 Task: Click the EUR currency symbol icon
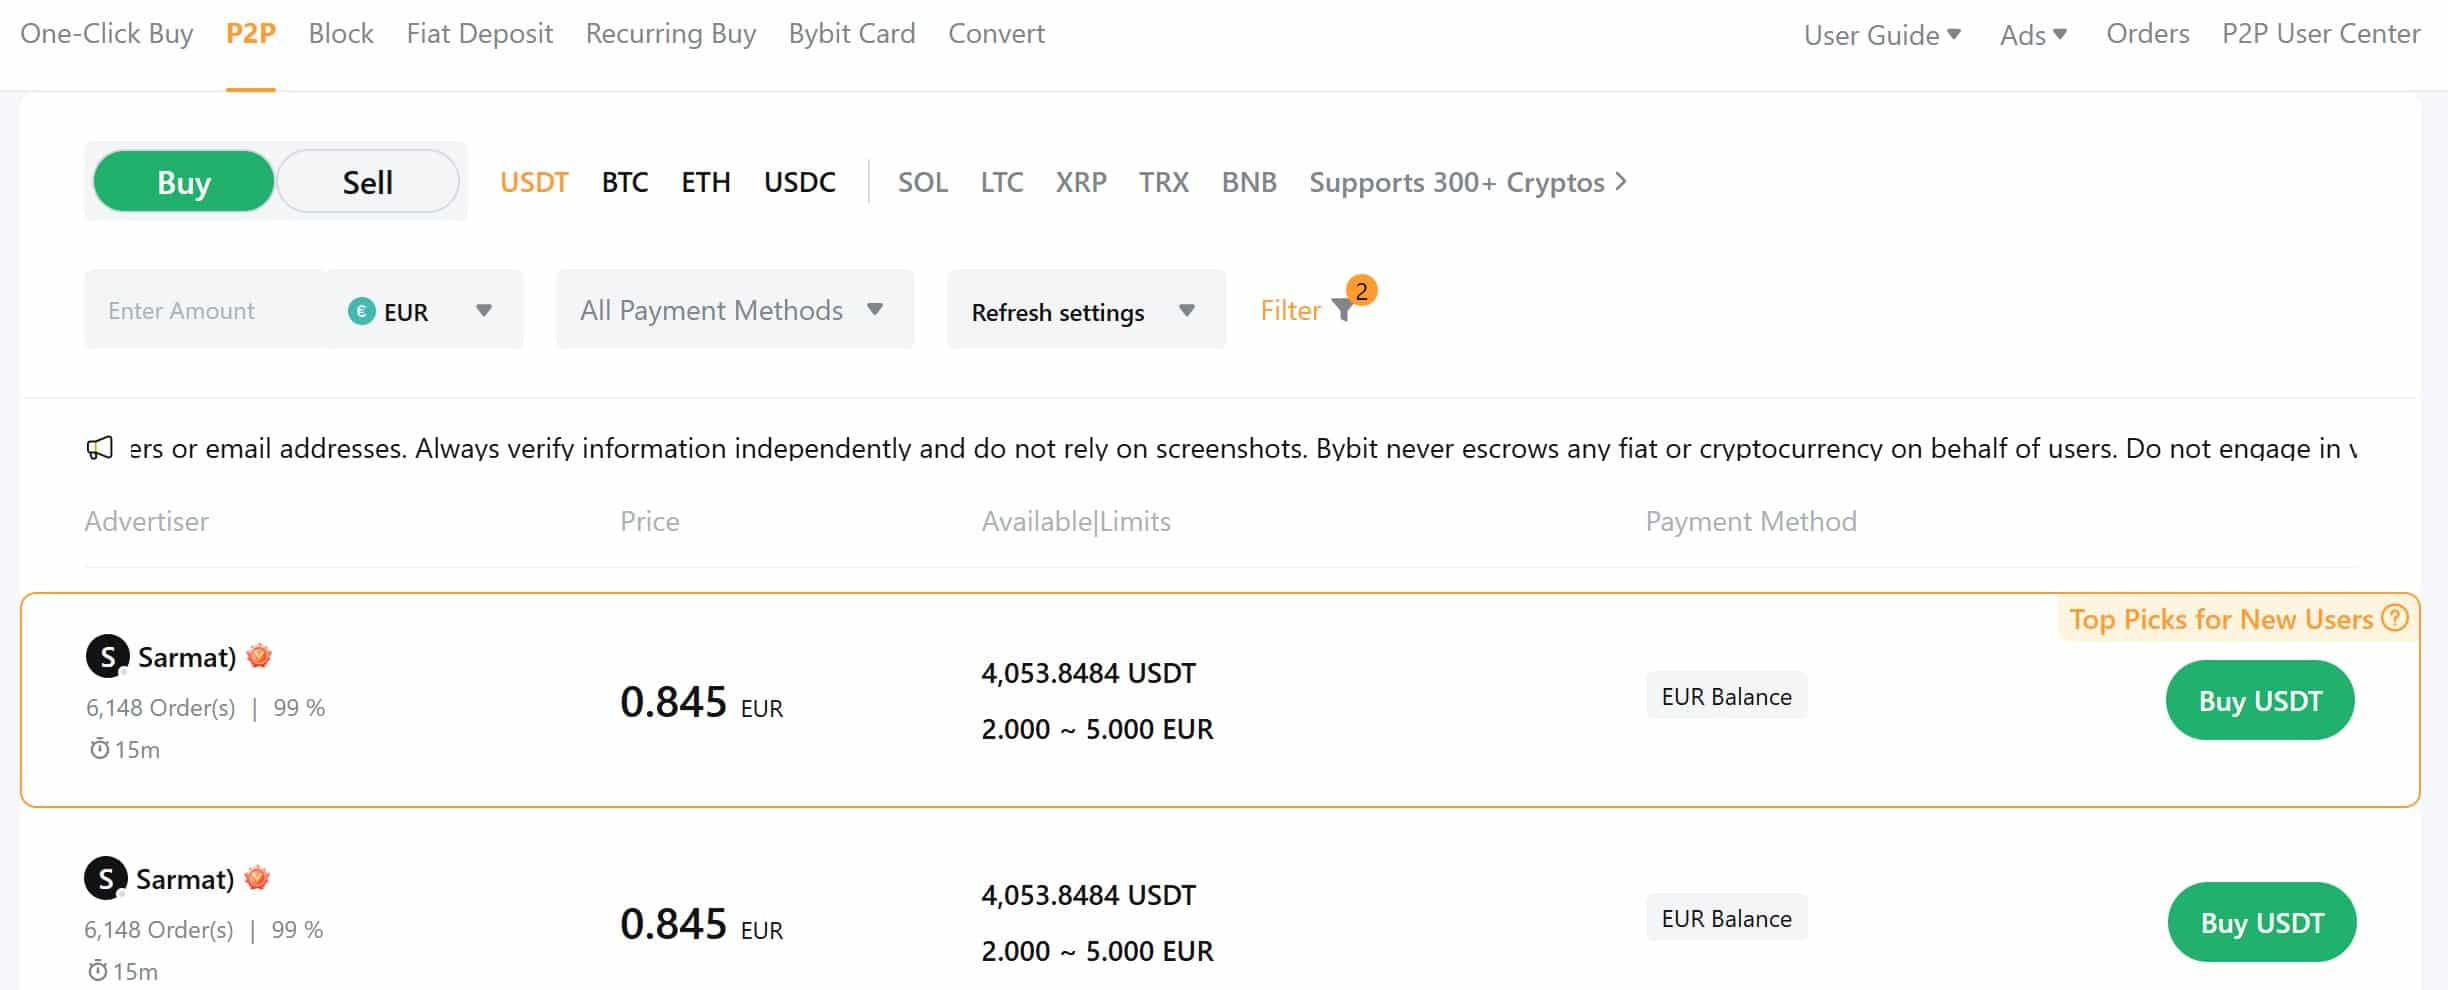[361, 311]
